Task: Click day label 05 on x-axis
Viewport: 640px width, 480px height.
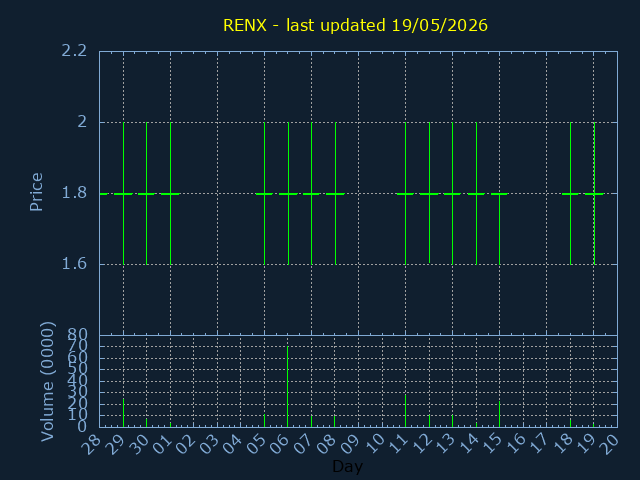Action: click(x=256, y=444)
